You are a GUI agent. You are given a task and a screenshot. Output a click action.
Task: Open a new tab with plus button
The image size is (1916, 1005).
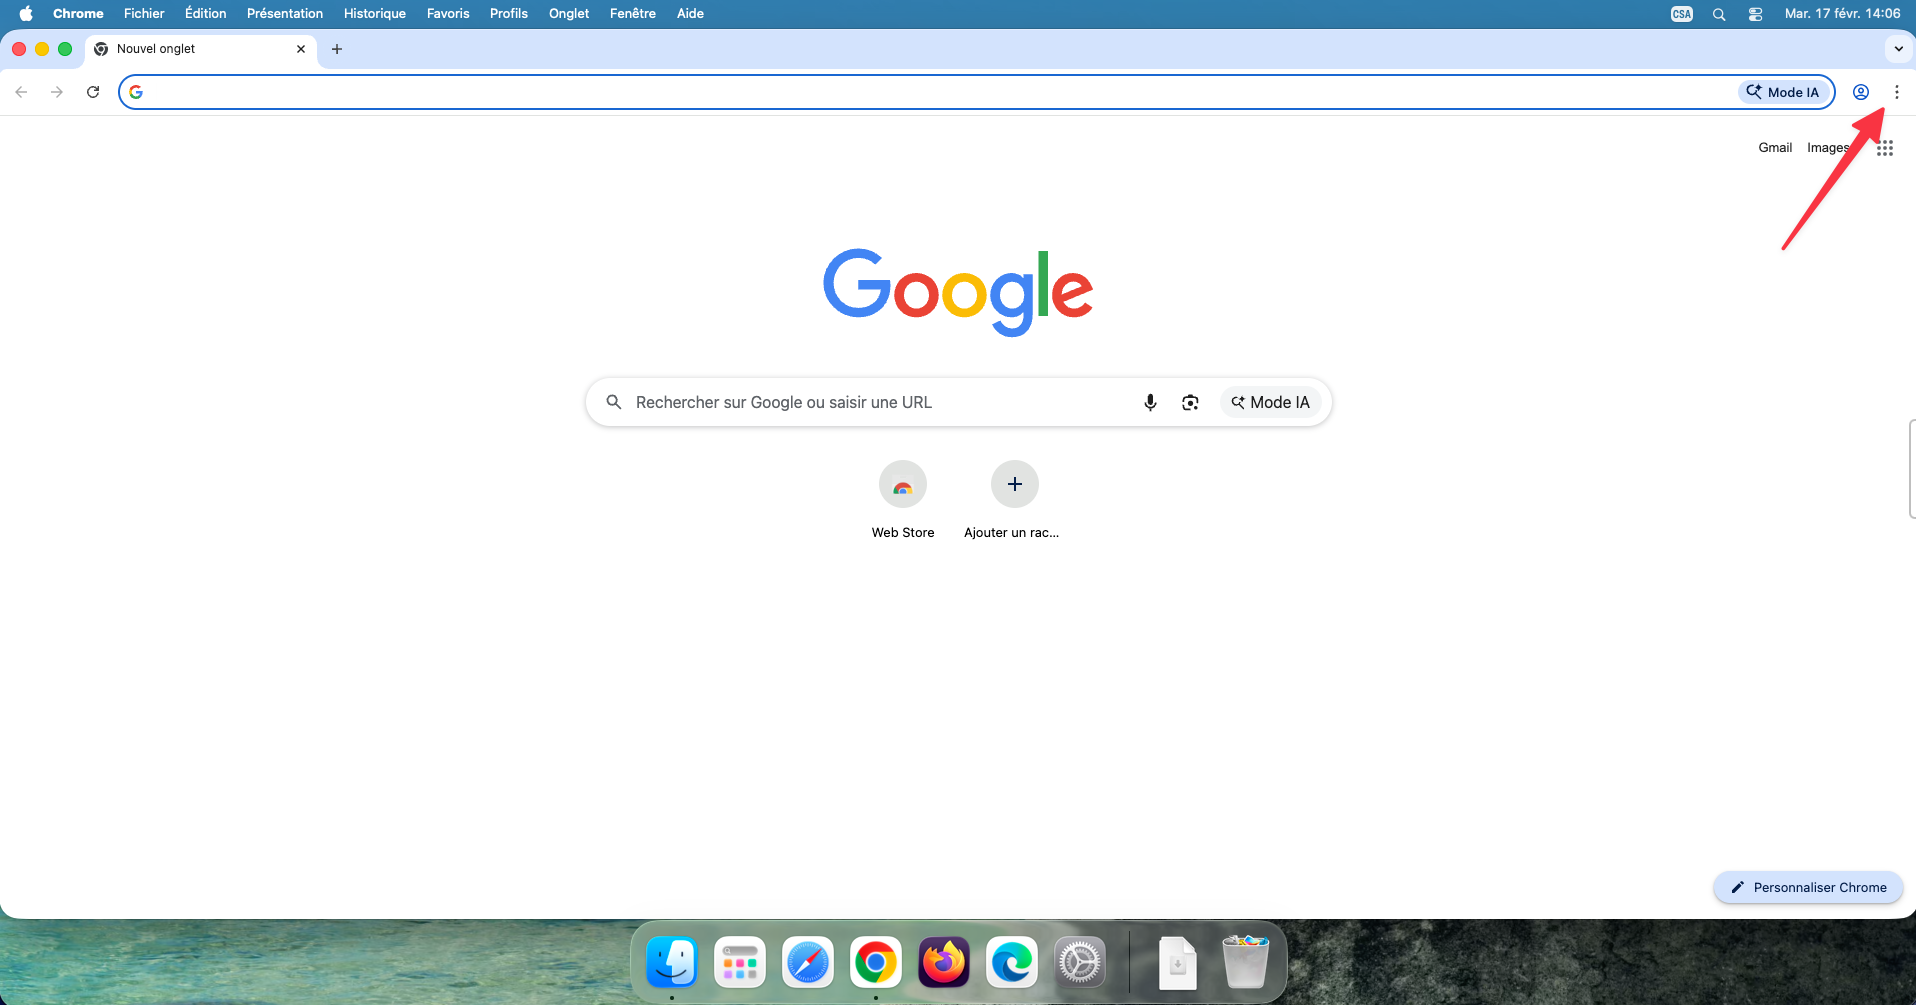337,49
